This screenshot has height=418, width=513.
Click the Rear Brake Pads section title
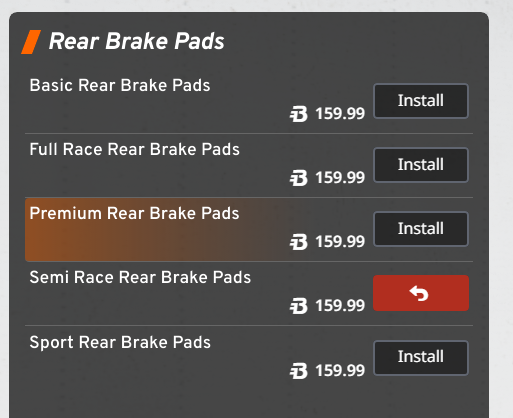137,41
